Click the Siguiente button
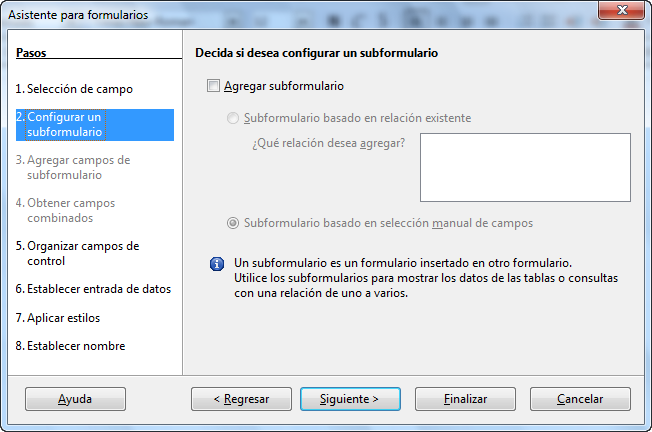 point(350,399)
